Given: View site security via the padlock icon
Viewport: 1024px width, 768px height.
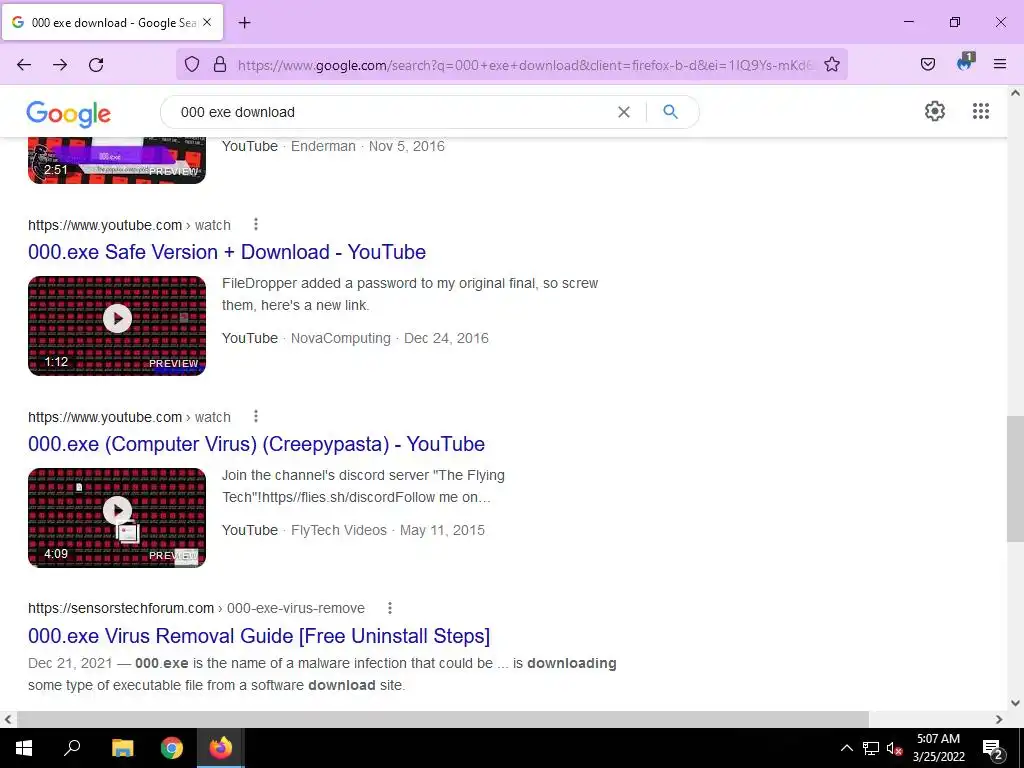Looking at the screenshot, I should [220, 64].
